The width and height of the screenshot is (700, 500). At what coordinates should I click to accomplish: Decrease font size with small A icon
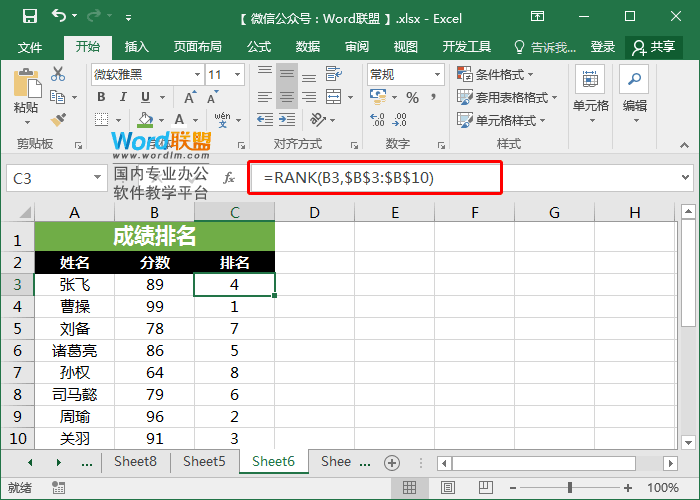click(212, 97)
